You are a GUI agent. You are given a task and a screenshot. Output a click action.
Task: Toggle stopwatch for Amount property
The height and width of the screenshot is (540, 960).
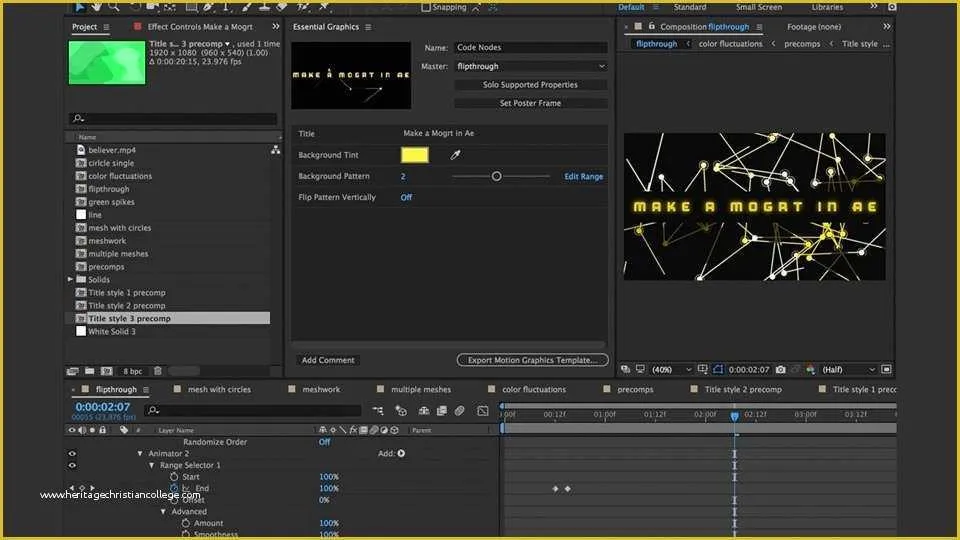click(186, 523)
